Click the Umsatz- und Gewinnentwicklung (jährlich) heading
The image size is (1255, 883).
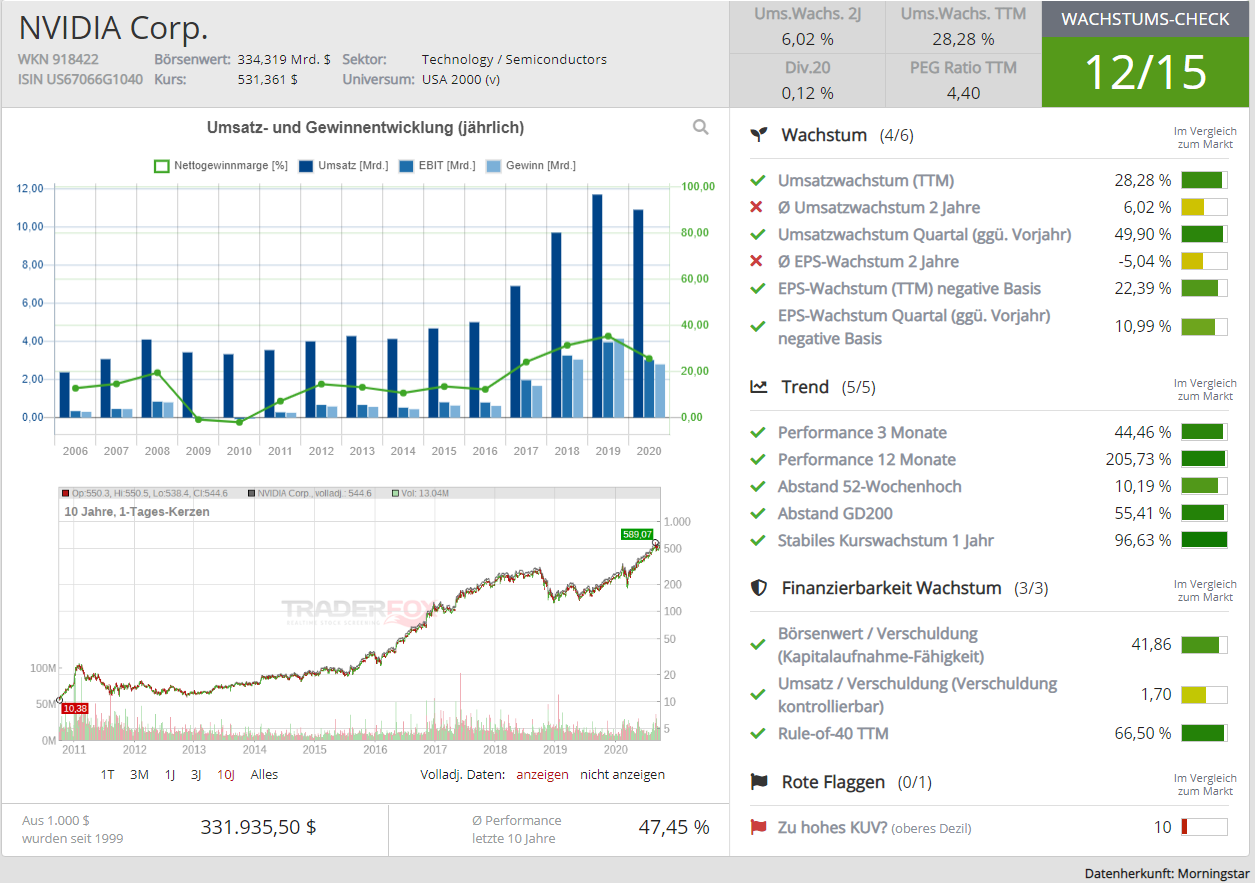[365, 127]
